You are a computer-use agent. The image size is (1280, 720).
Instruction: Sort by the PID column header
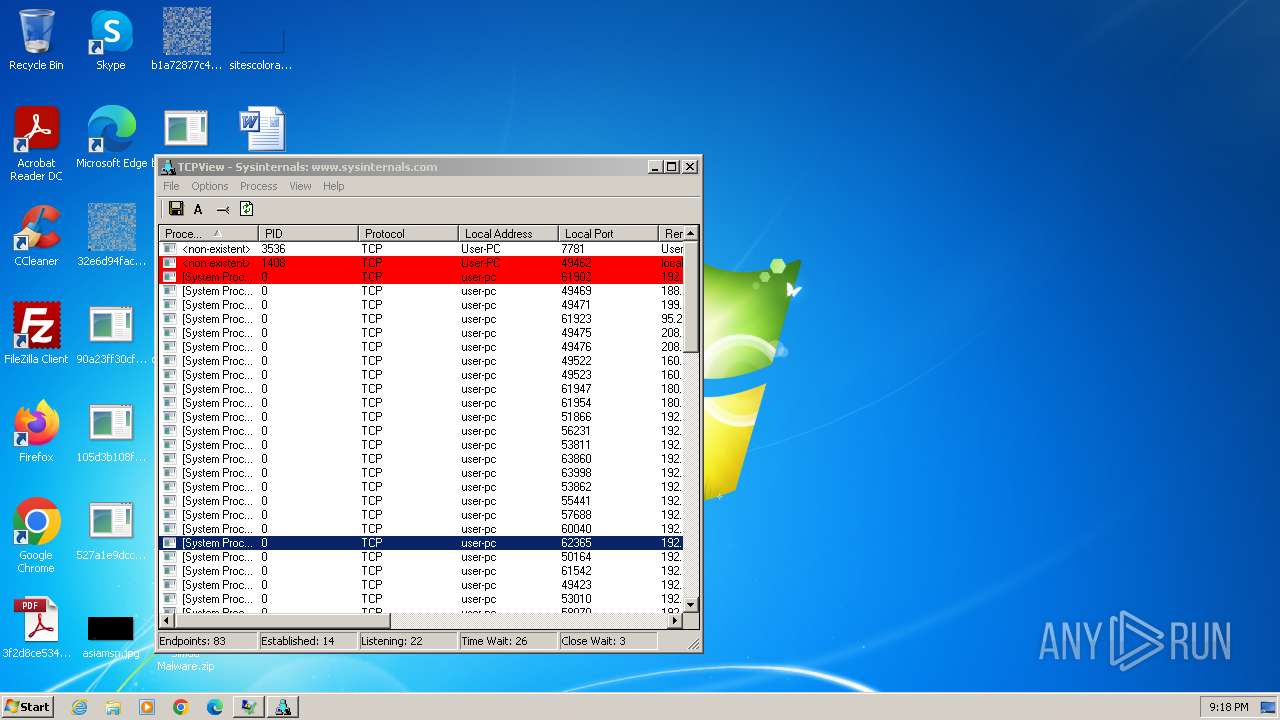308,234
